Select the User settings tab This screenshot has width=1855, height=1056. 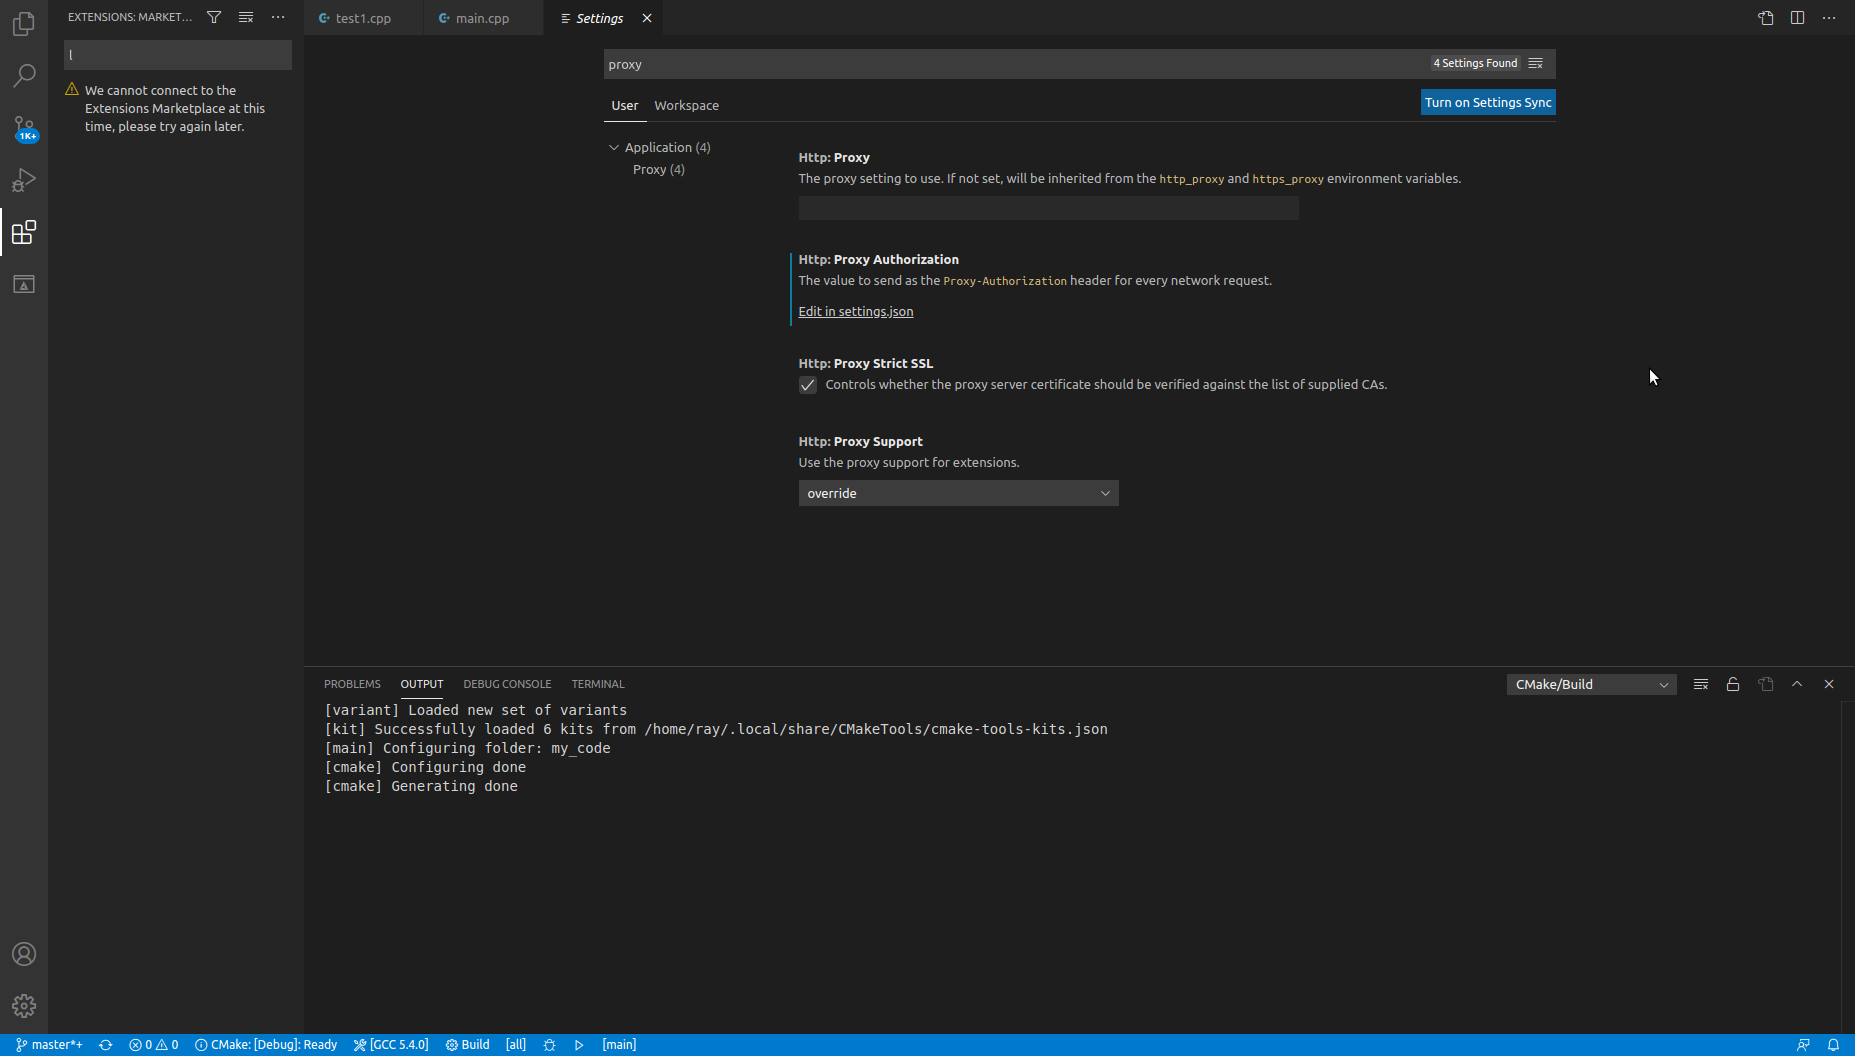coord(625,105)
